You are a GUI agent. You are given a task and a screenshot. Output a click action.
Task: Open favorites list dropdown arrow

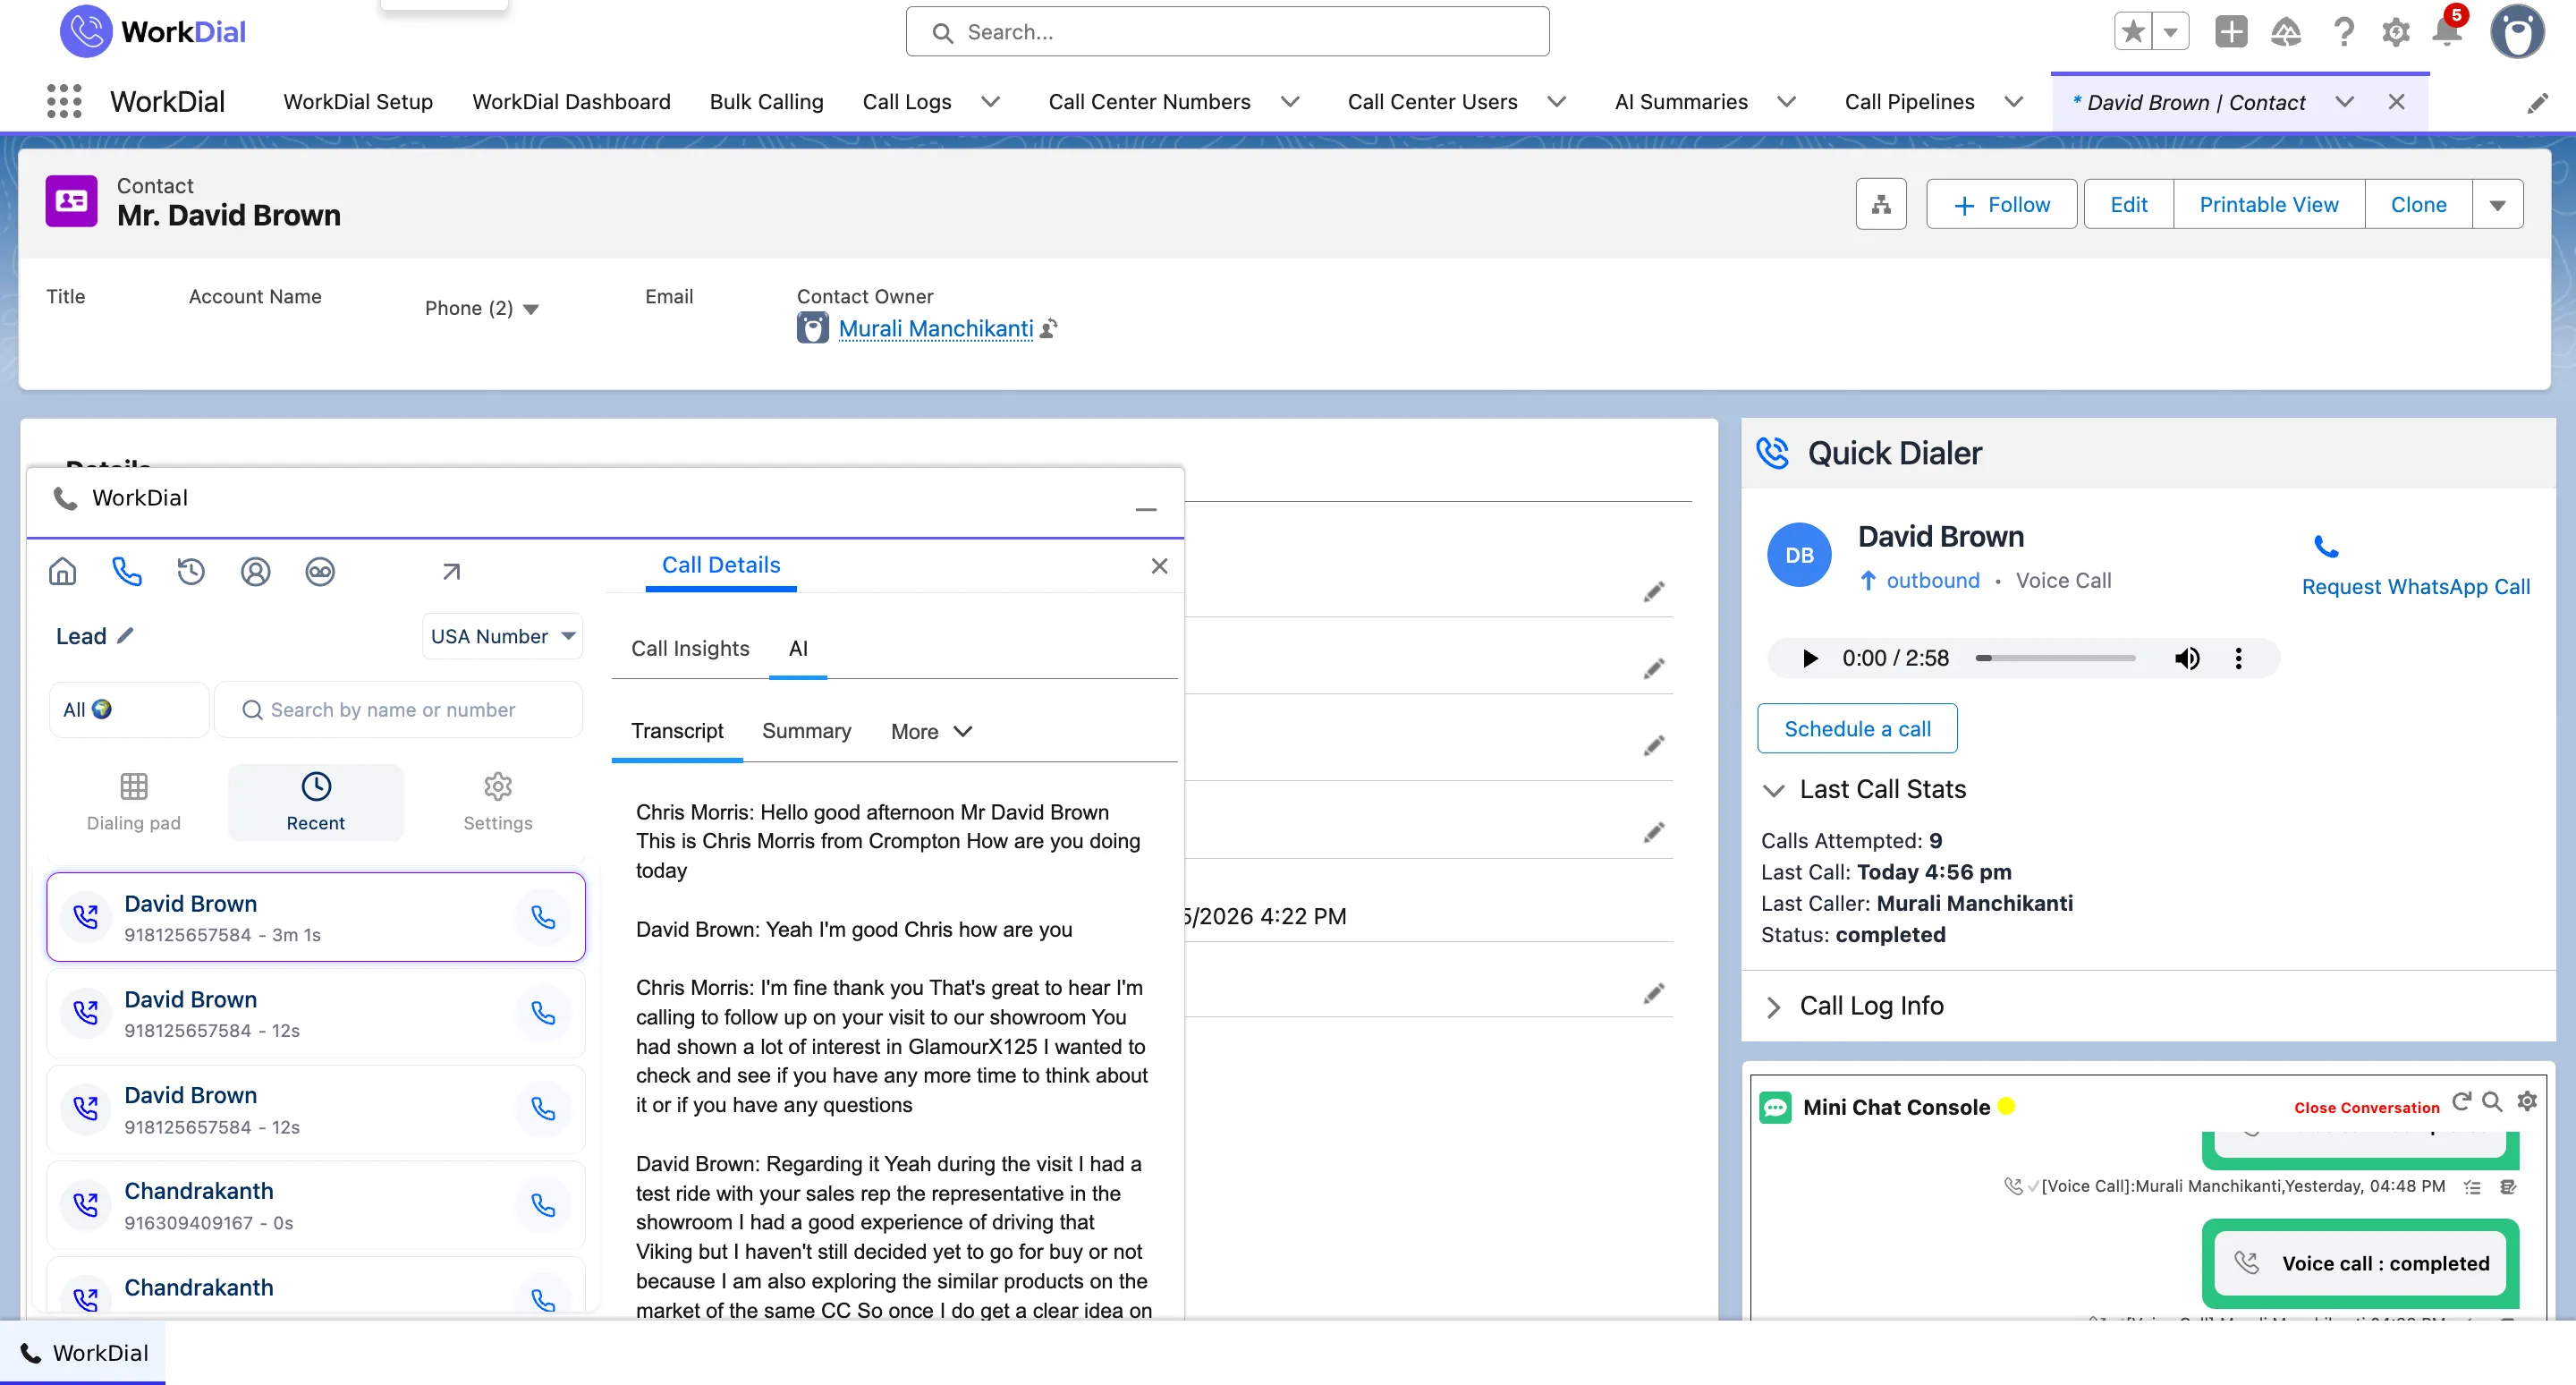coord(2170,32)
